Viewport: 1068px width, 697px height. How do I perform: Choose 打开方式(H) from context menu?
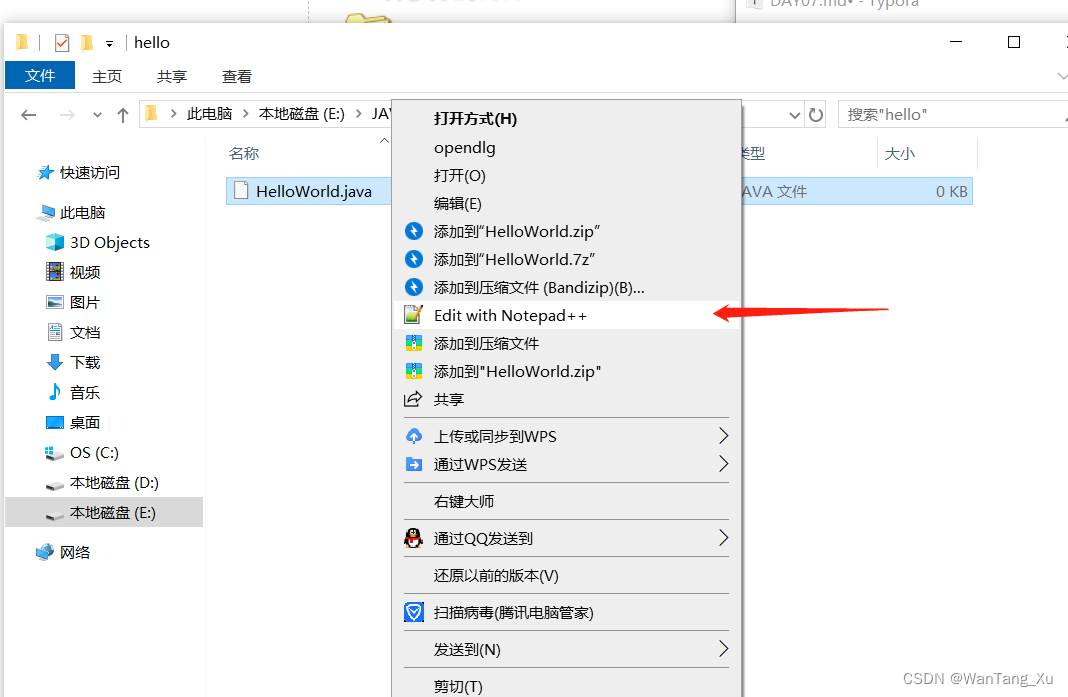pos(566,119)
